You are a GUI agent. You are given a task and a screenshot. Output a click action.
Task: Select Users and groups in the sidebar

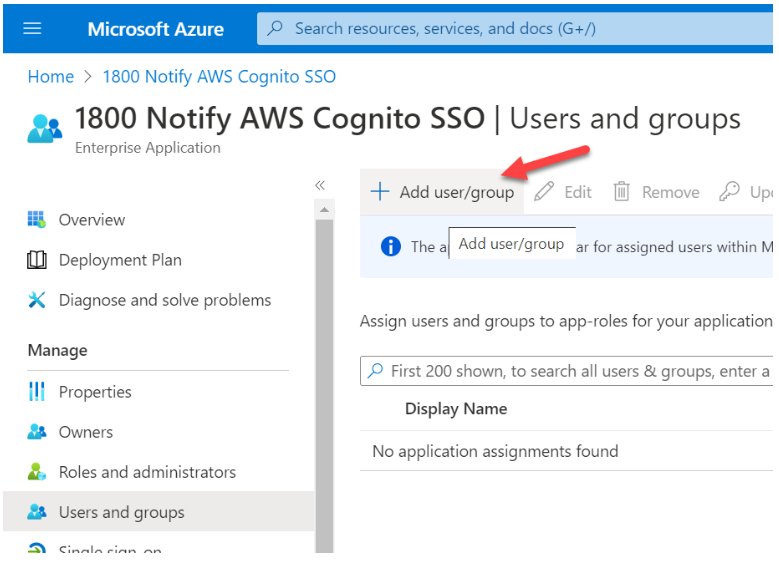tap(158, 512)
